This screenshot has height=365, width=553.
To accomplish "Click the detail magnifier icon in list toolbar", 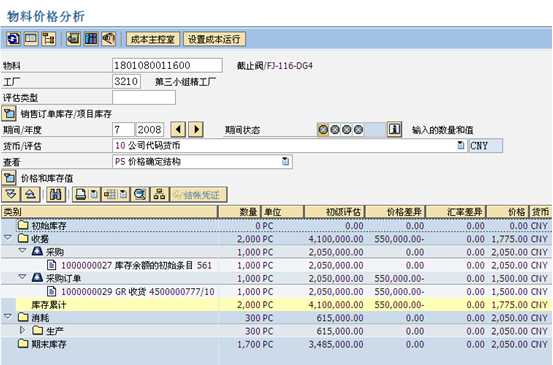I will (140, 195).
